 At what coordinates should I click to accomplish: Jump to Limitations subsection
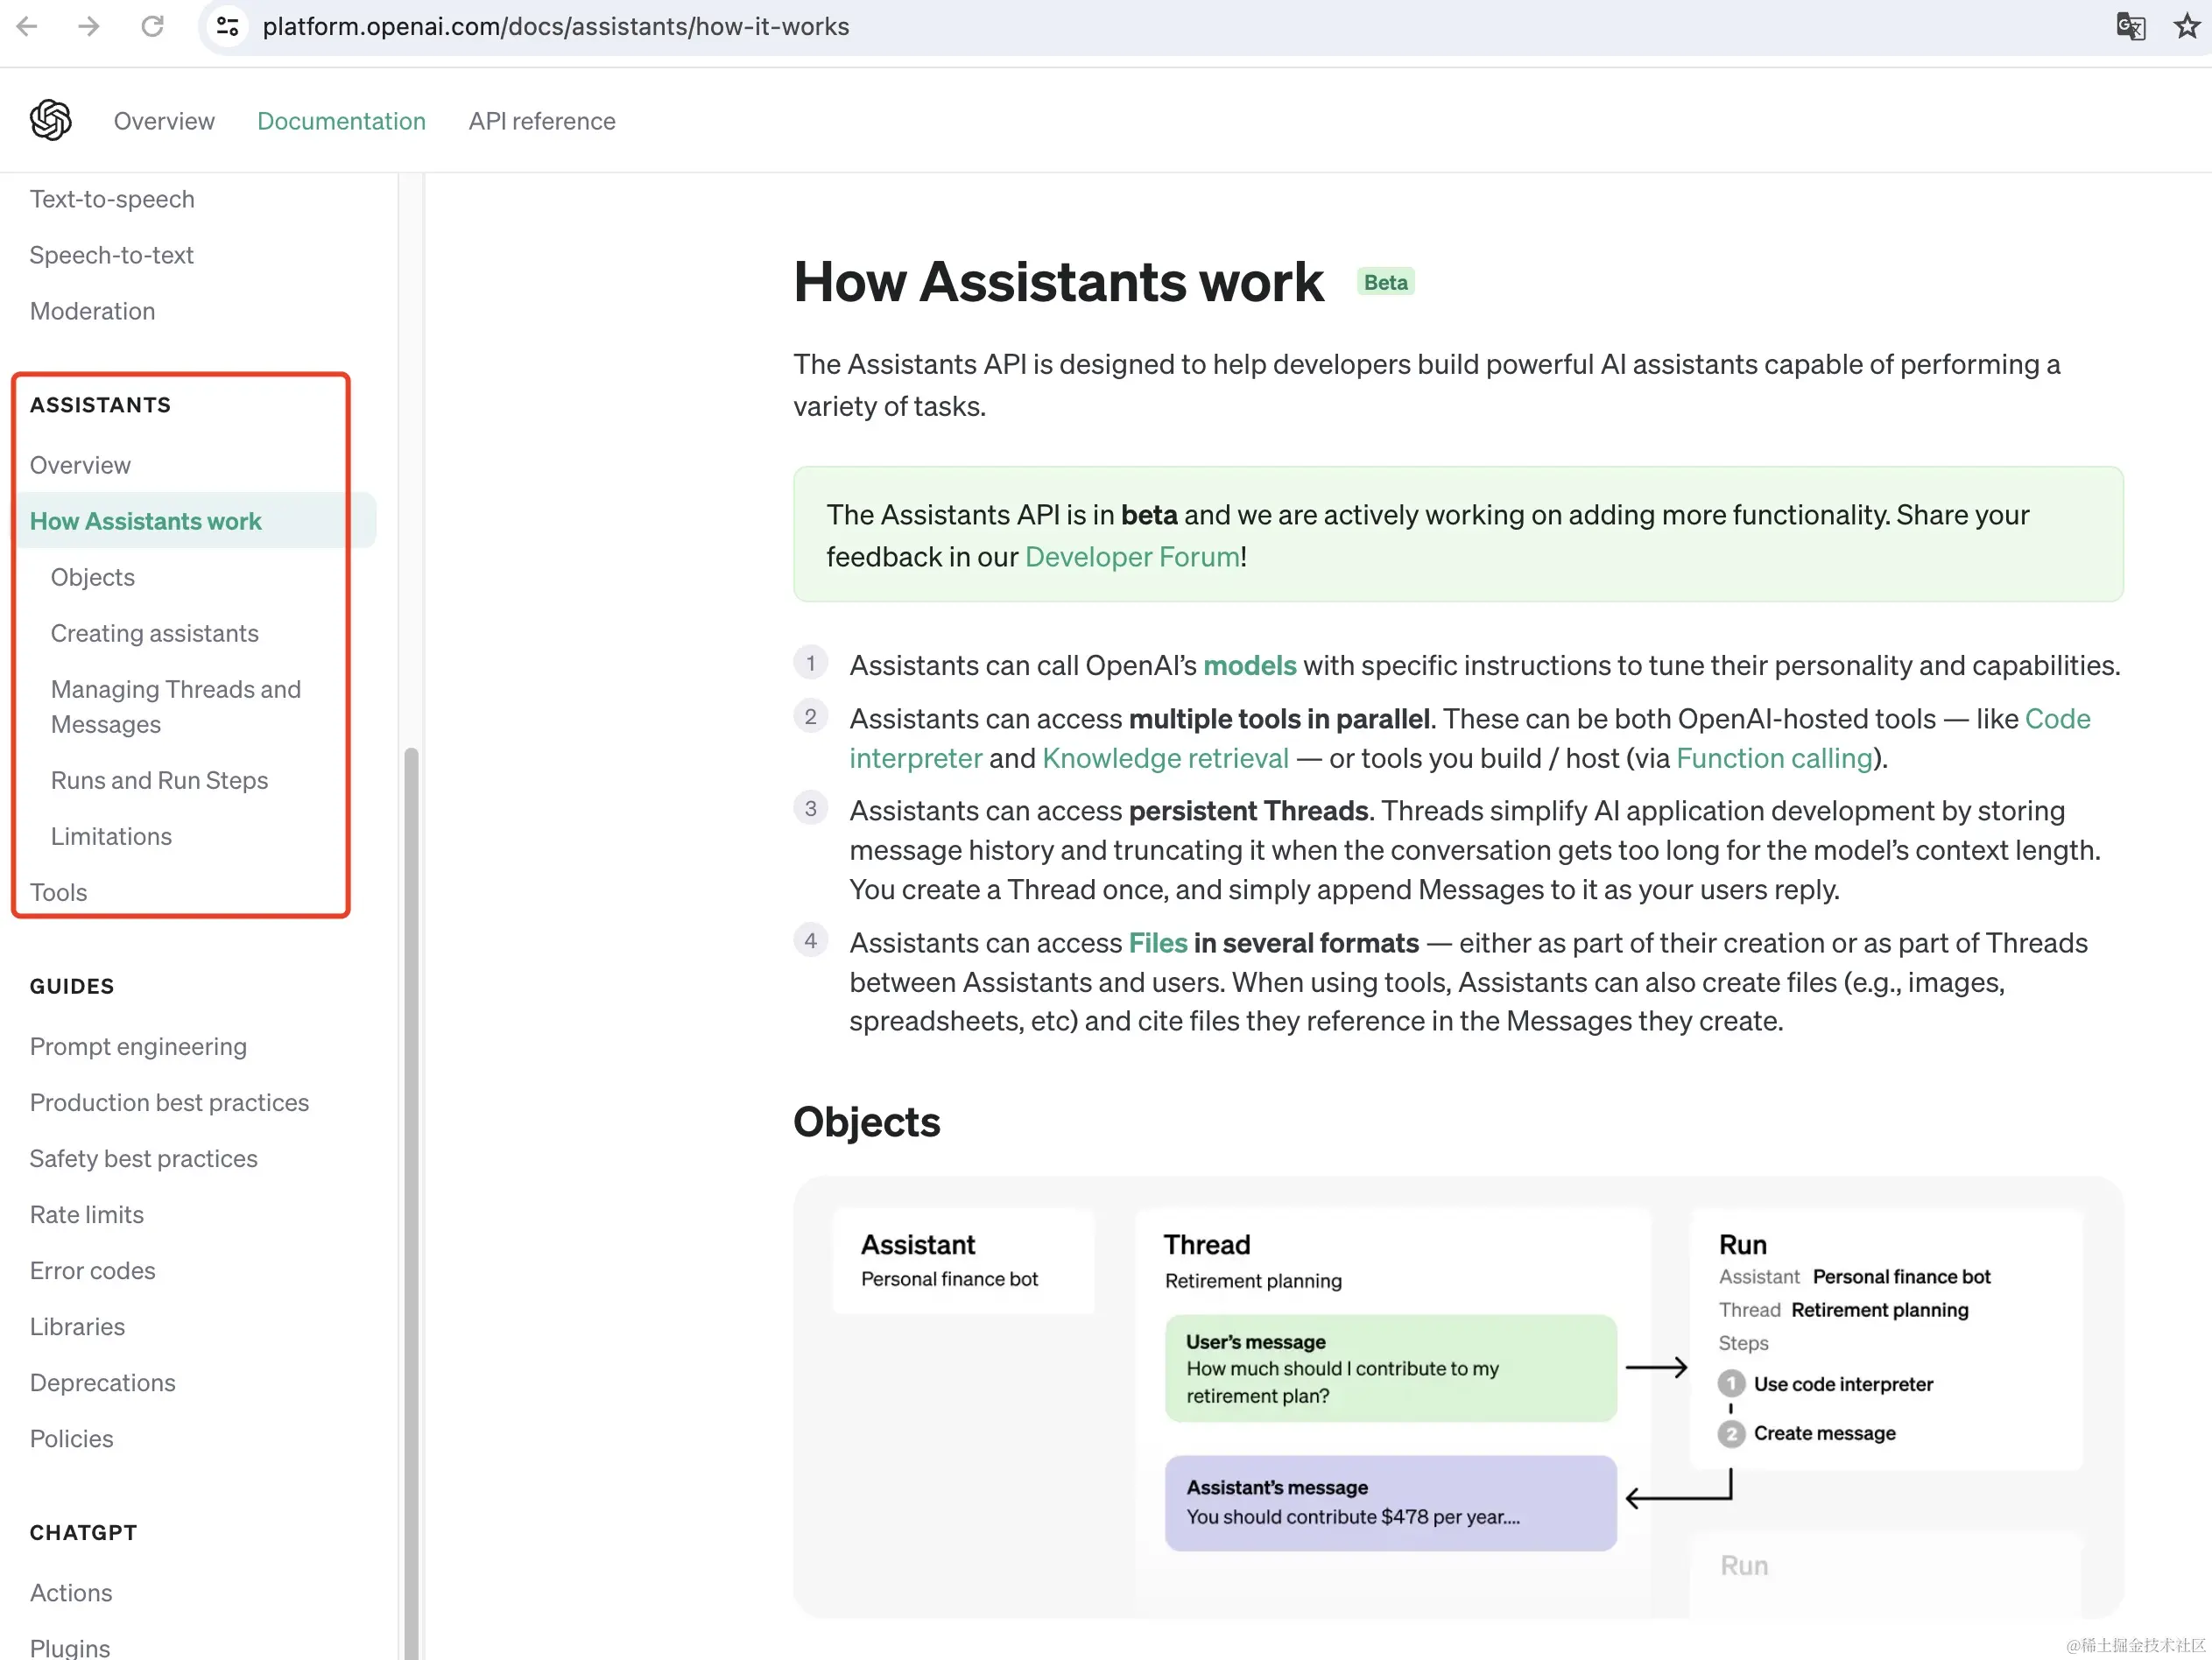click(111, 836)
